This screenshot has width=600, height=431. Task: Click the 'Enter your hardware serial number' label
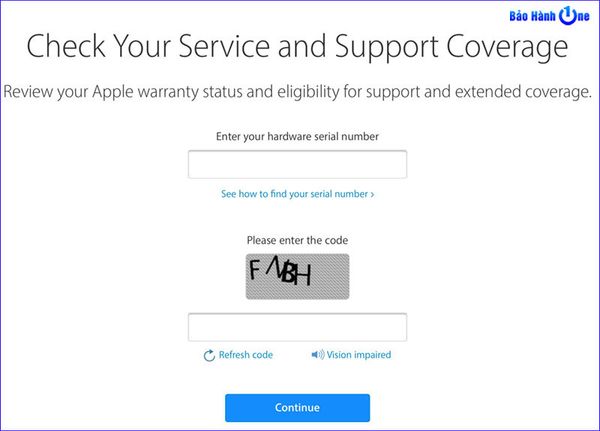[x=297, y=136]
